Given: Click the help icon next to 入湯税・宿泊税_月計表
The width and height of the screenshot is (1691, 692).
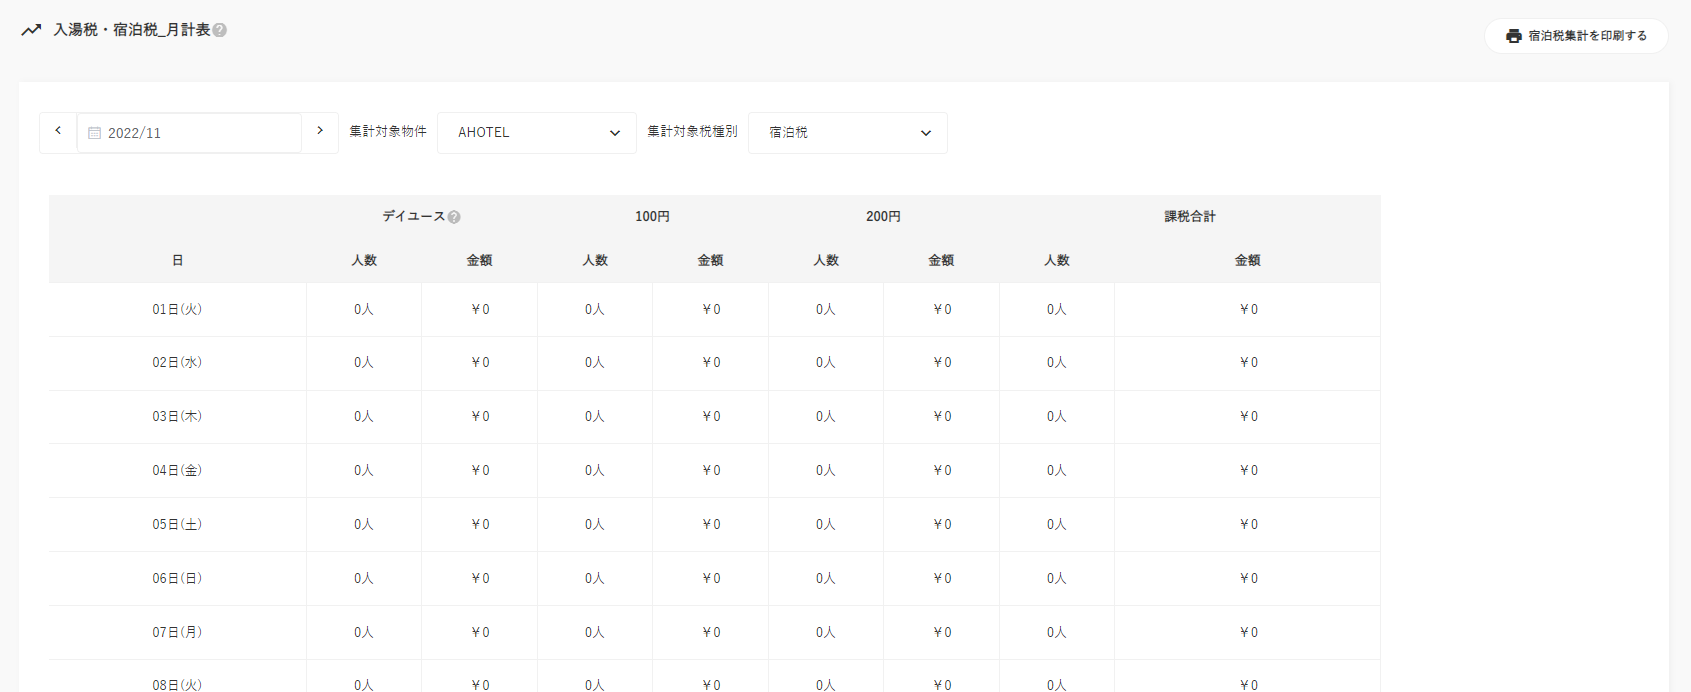Looking at the screenshot, I should [220, 30].
